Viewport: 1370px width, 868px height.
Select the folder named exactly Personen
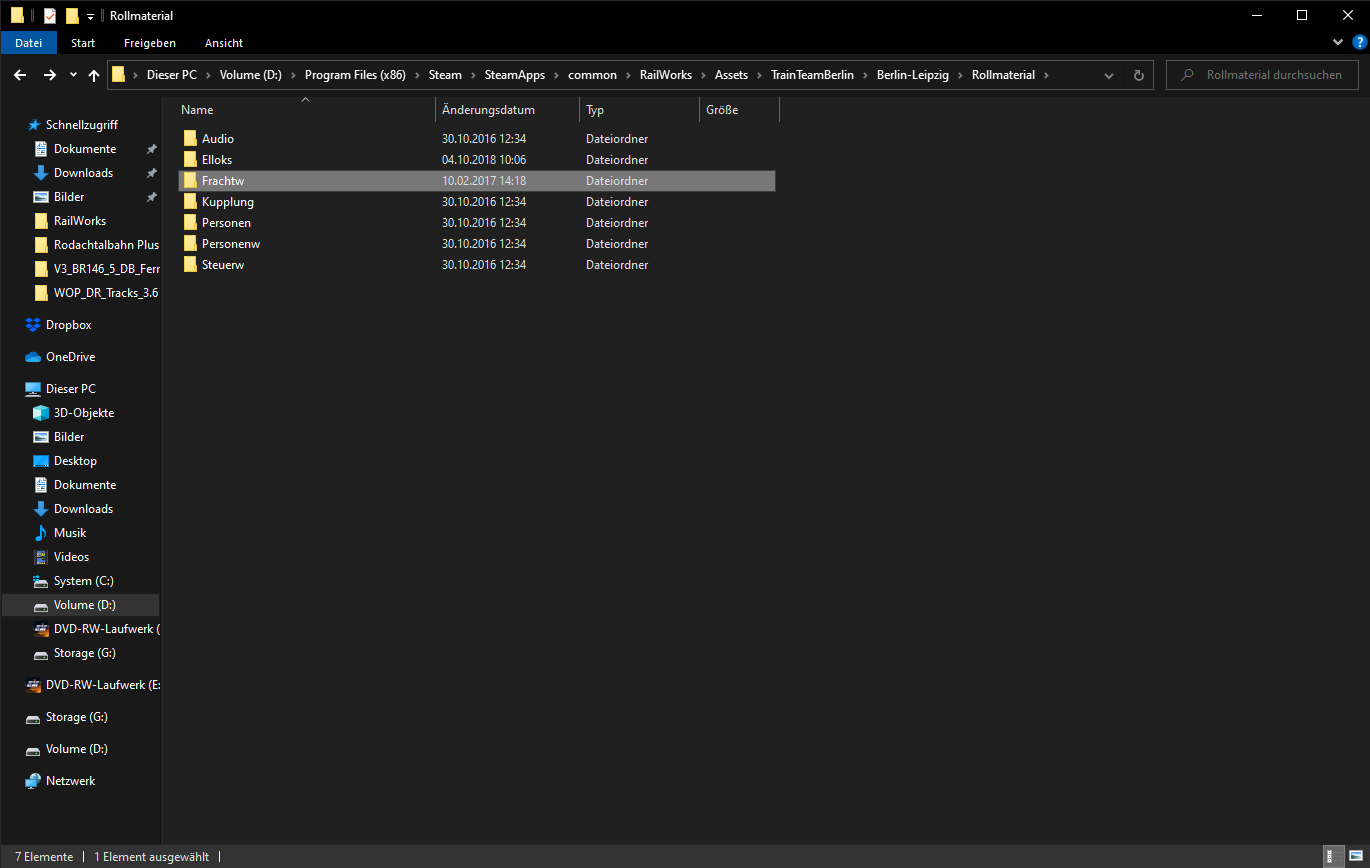226,223
